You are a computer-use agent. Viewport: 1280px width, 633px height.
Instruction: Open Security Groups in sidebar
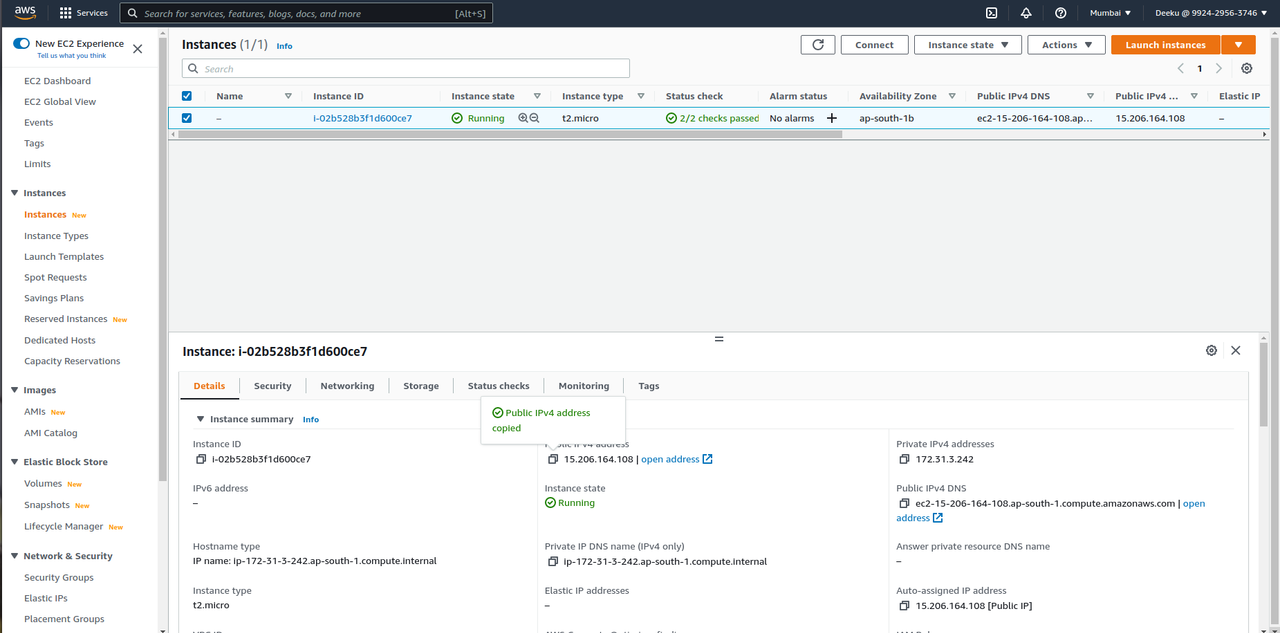(59, 578)
